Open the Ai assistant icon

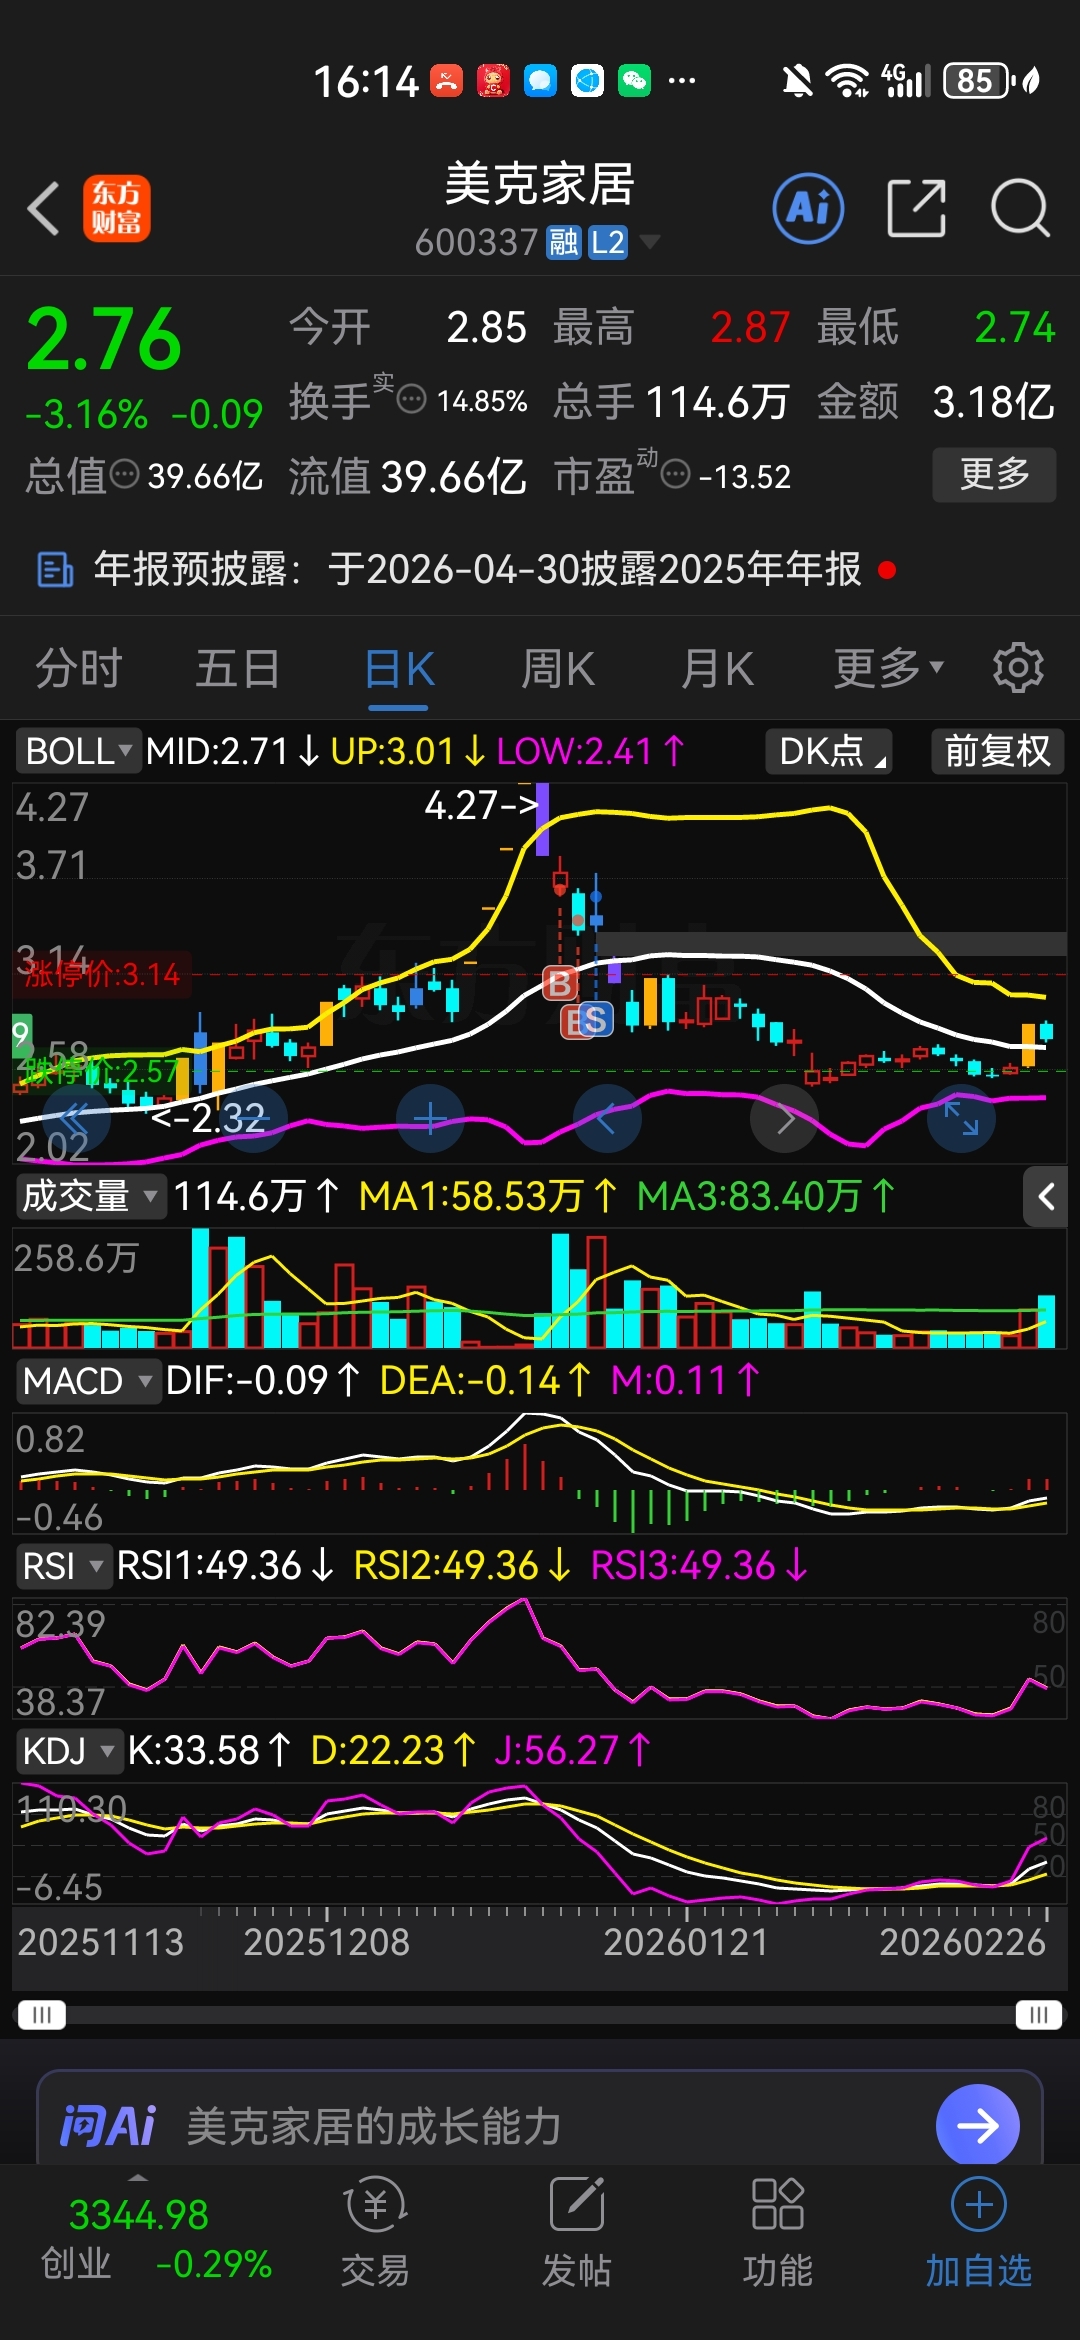pos(808,208)
